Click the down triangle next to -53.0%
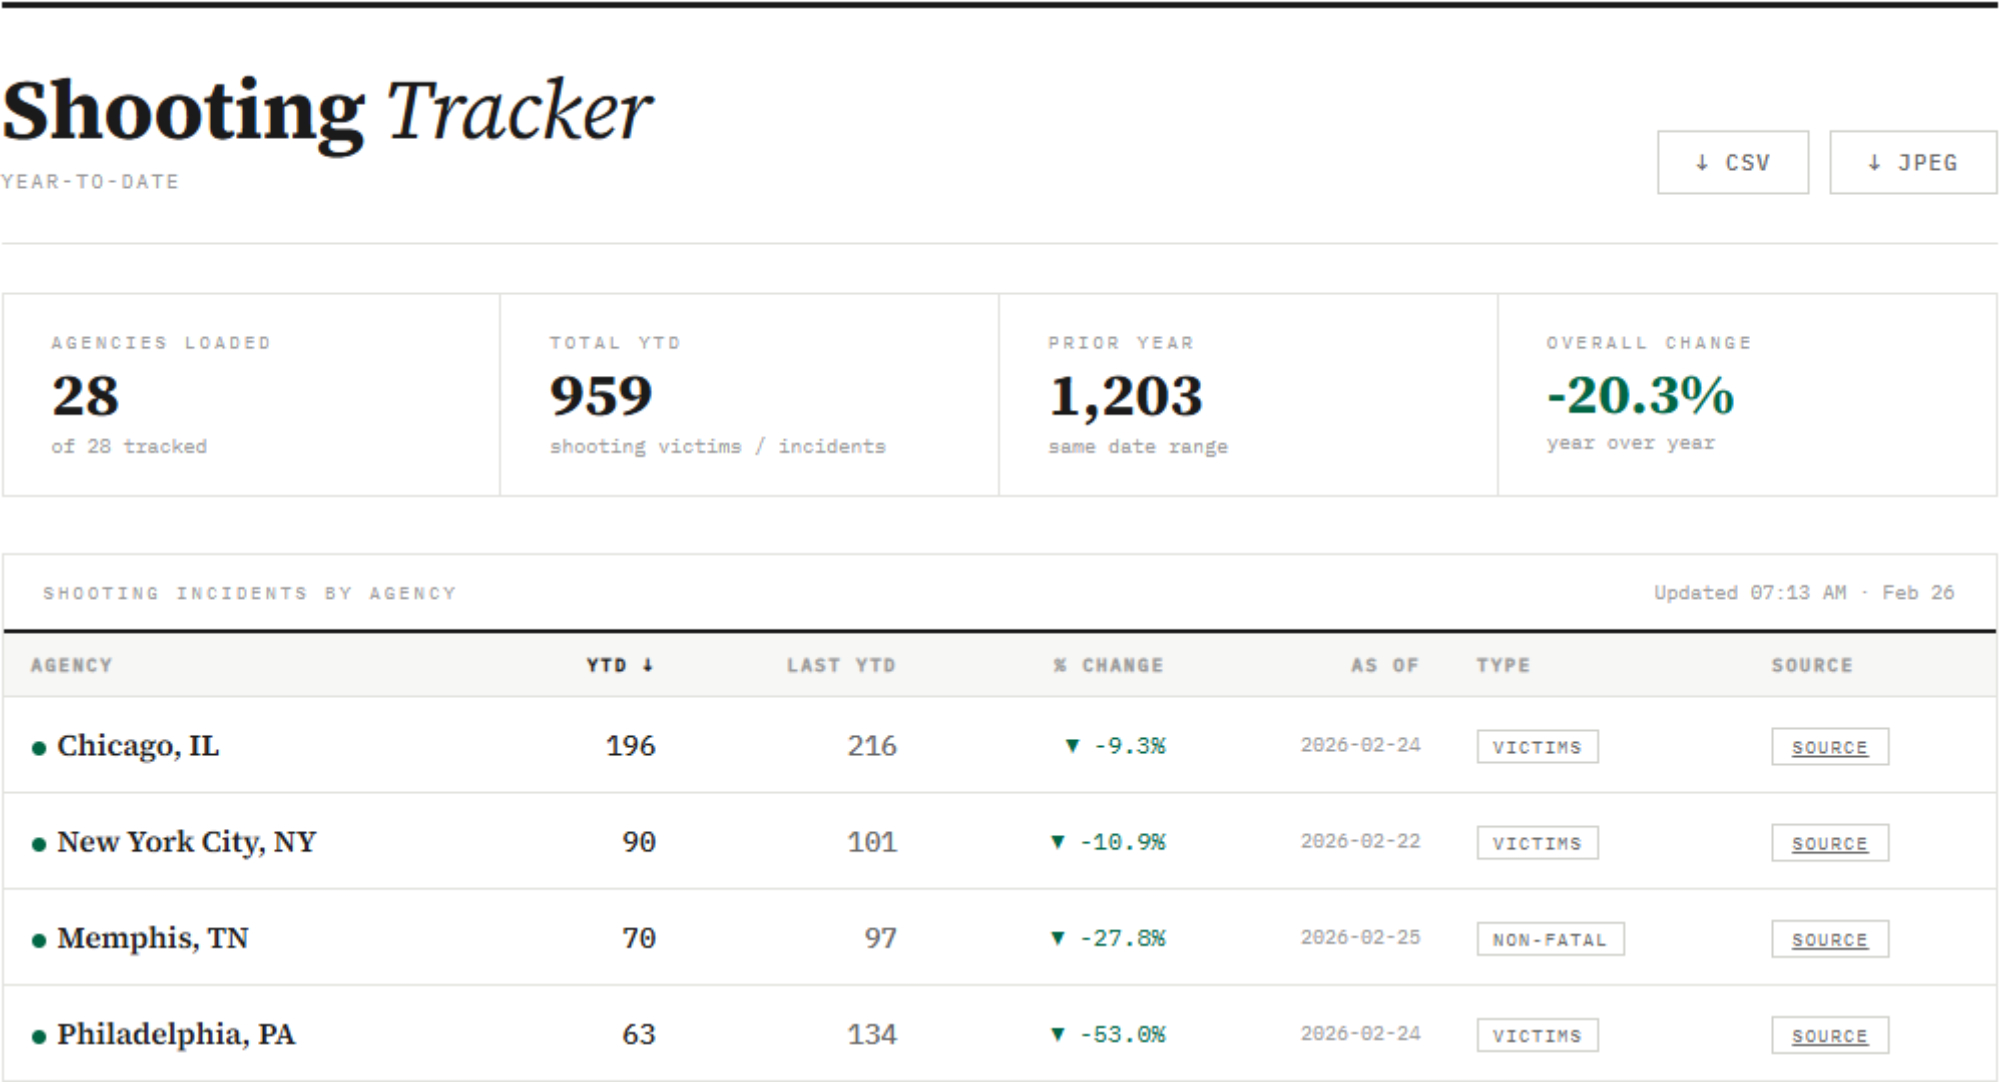The width and height of the screenshot is (1999, 1082). click(1057, 1034)
